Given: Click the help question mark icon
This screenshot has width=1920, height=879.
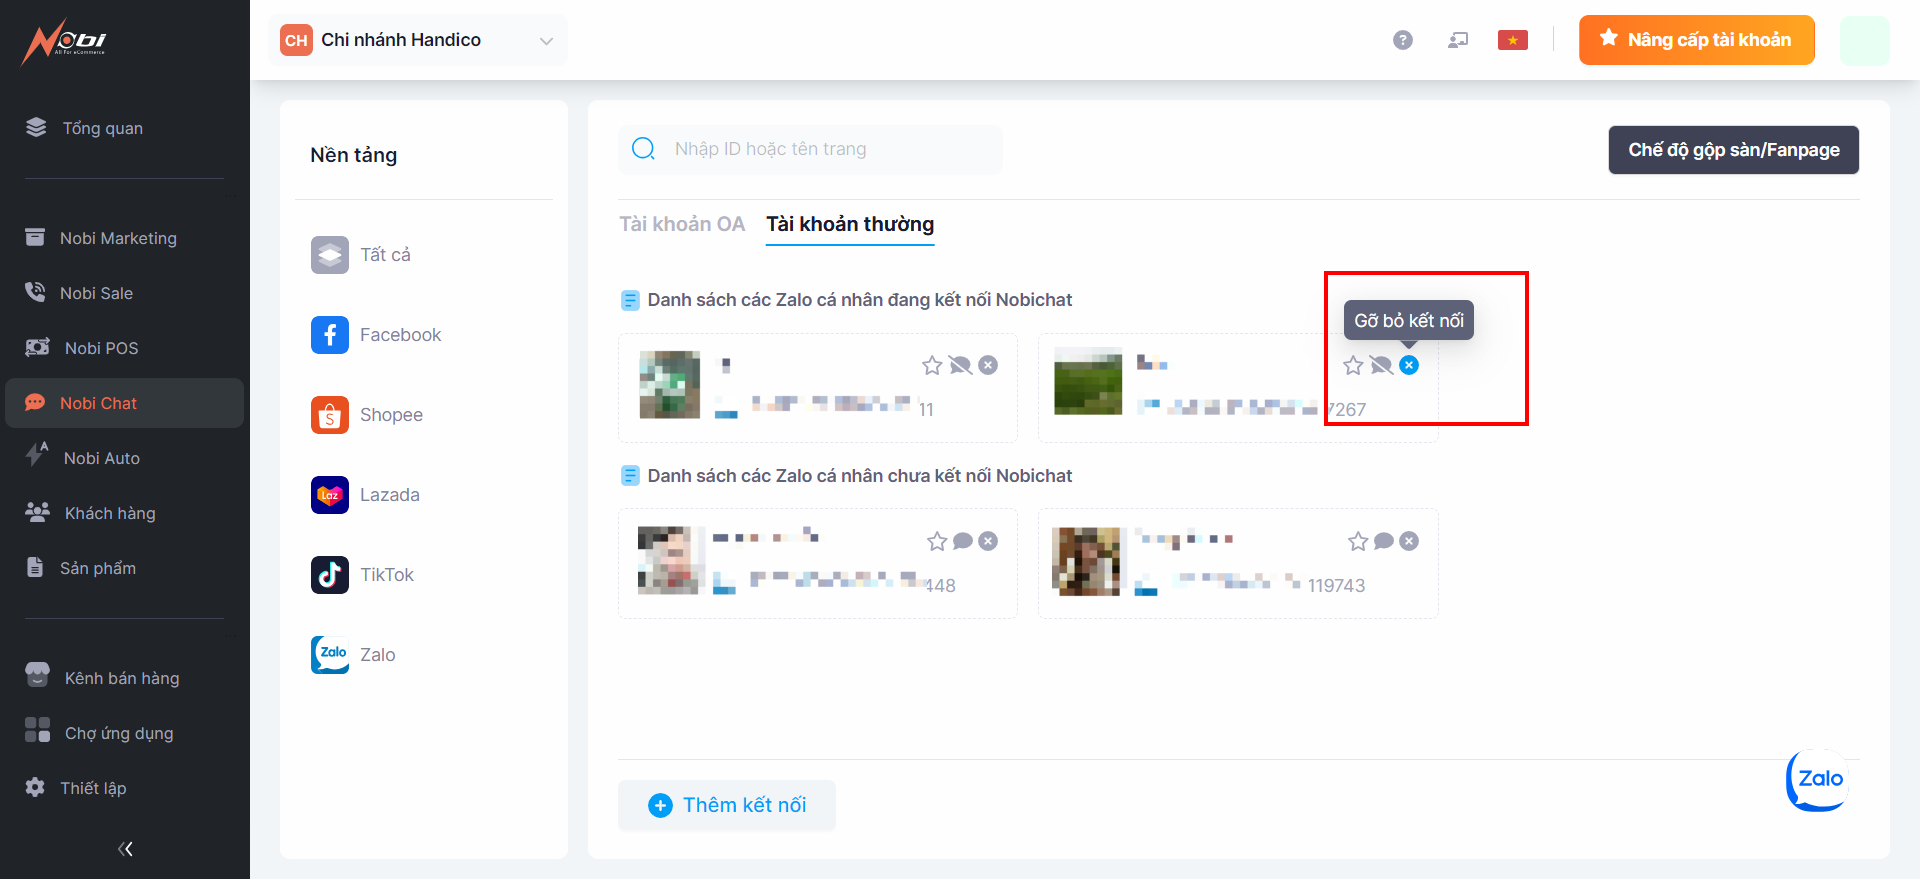Looking at the screenshot, I should (x=1402, y=40).
